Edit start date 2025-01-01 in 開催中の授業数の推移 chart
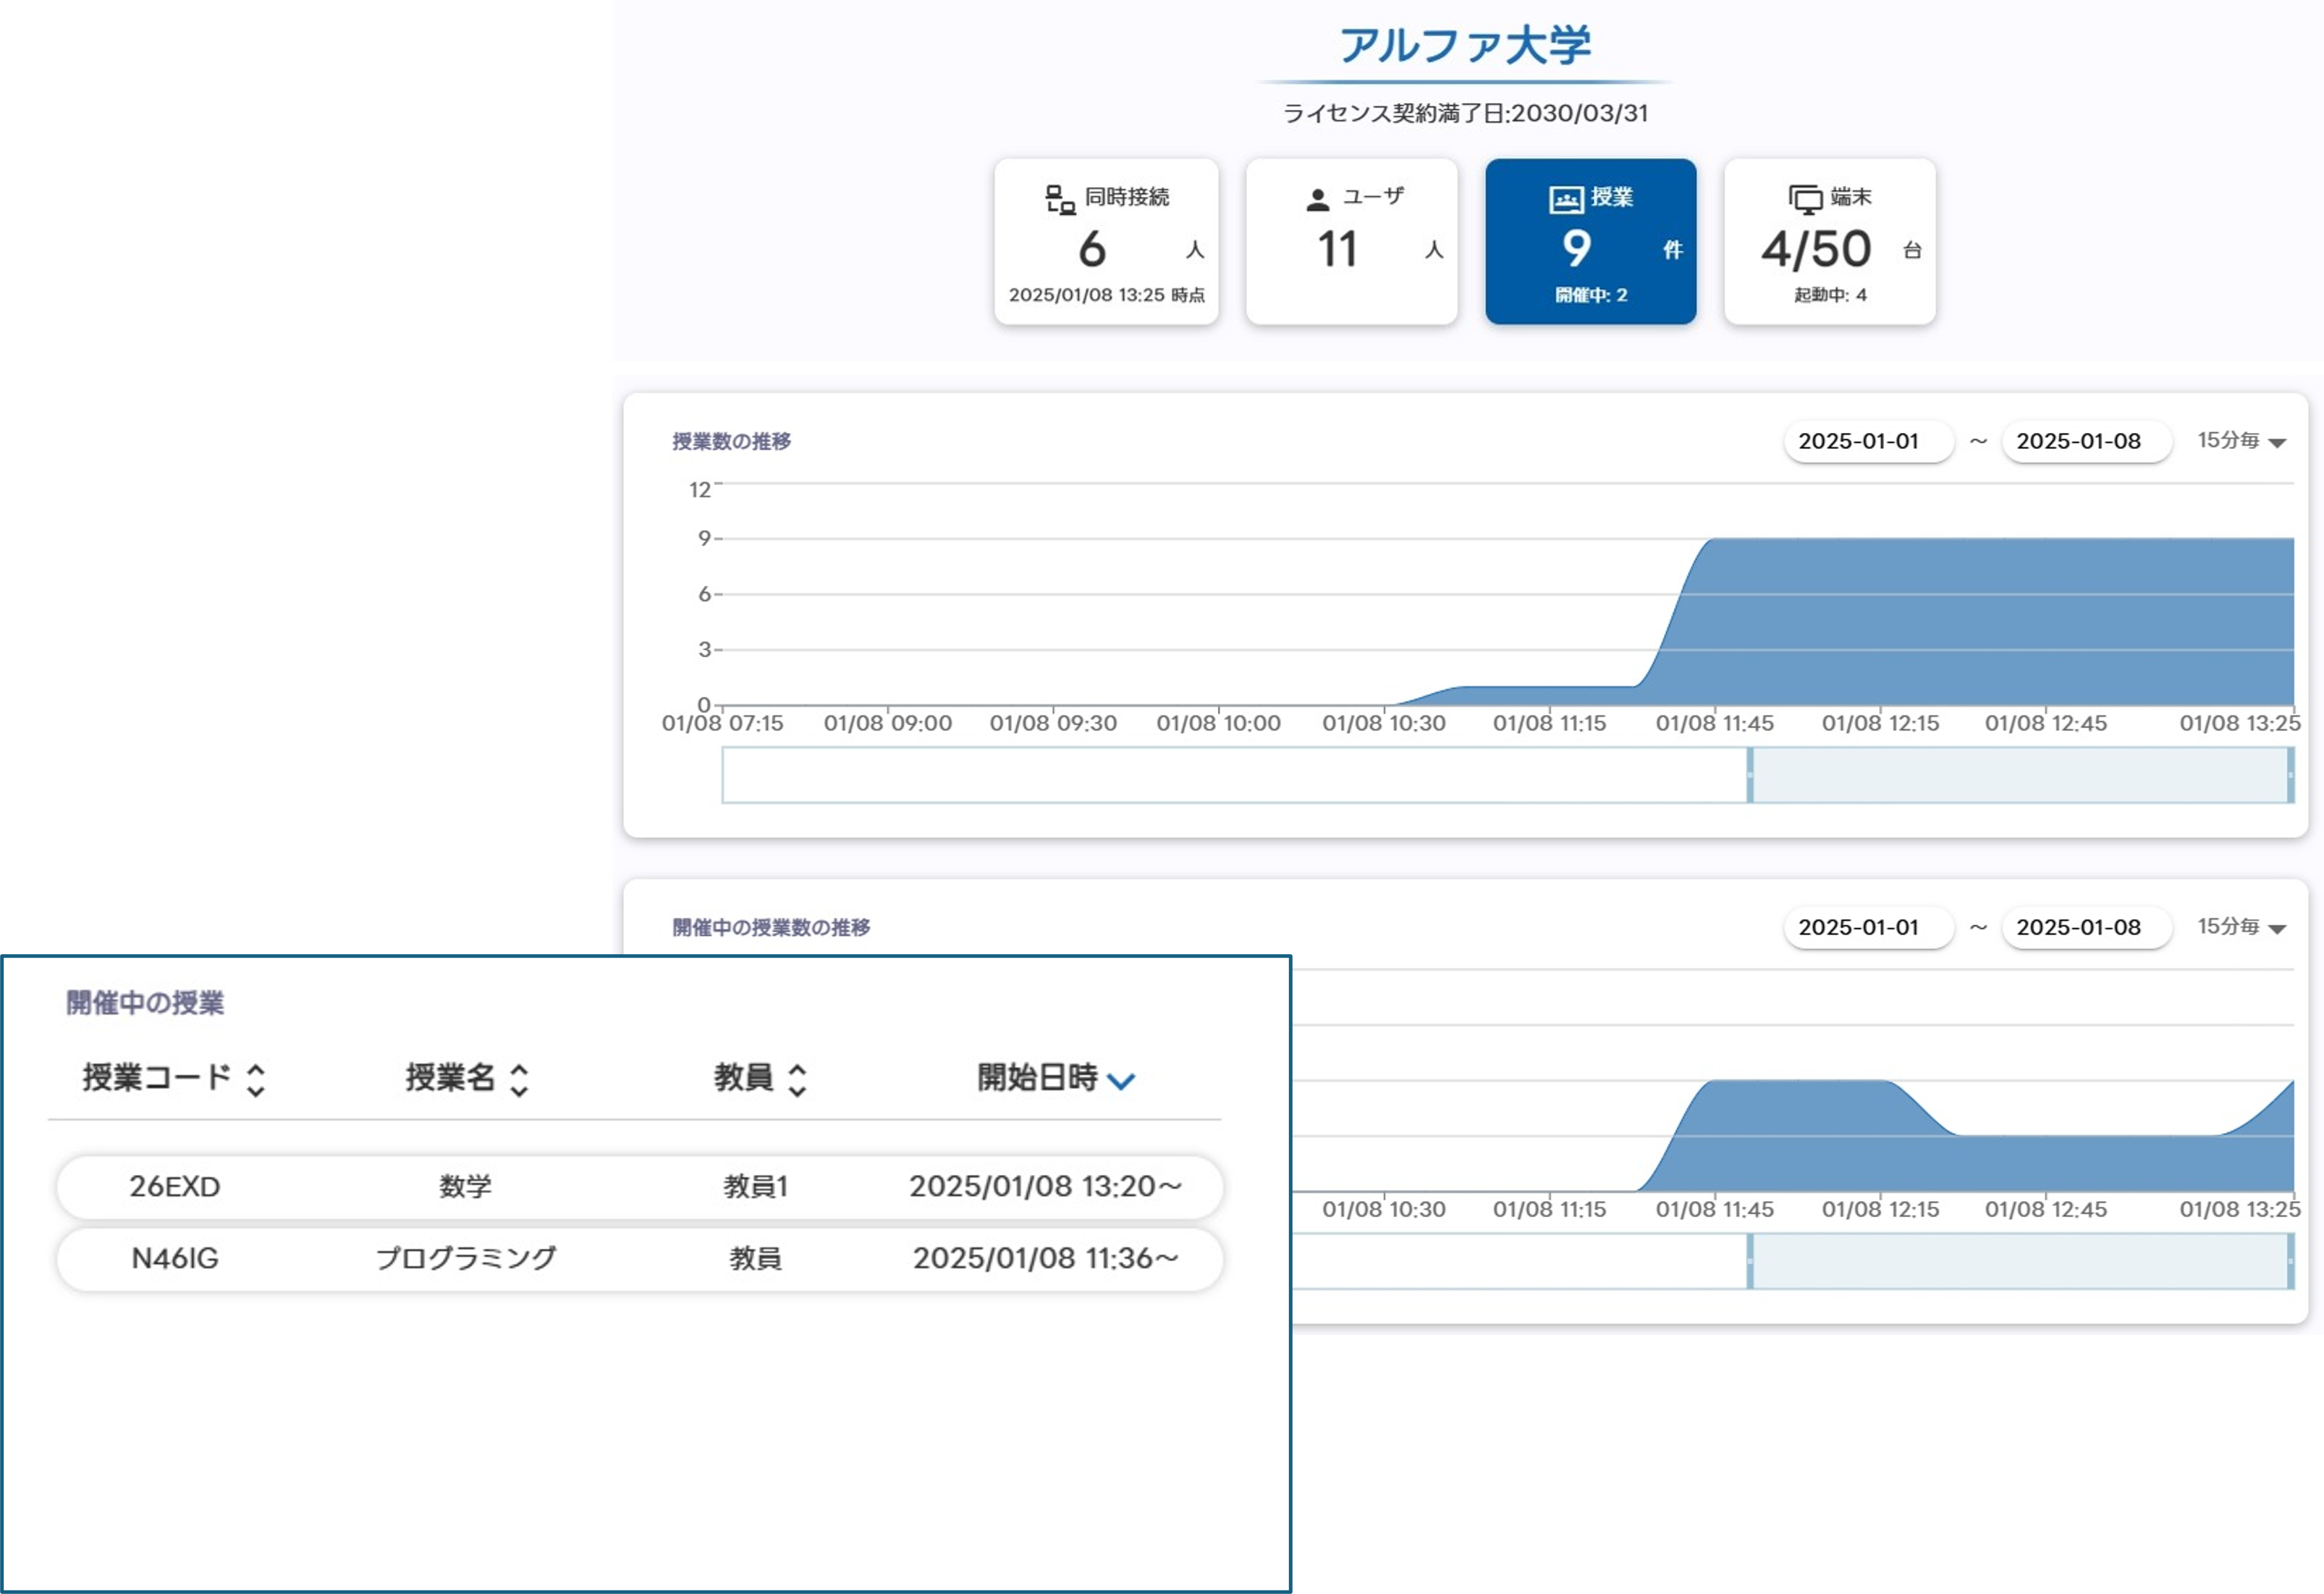Viewport: 2324px width, 1594px height. click(x=1868, y=927)
